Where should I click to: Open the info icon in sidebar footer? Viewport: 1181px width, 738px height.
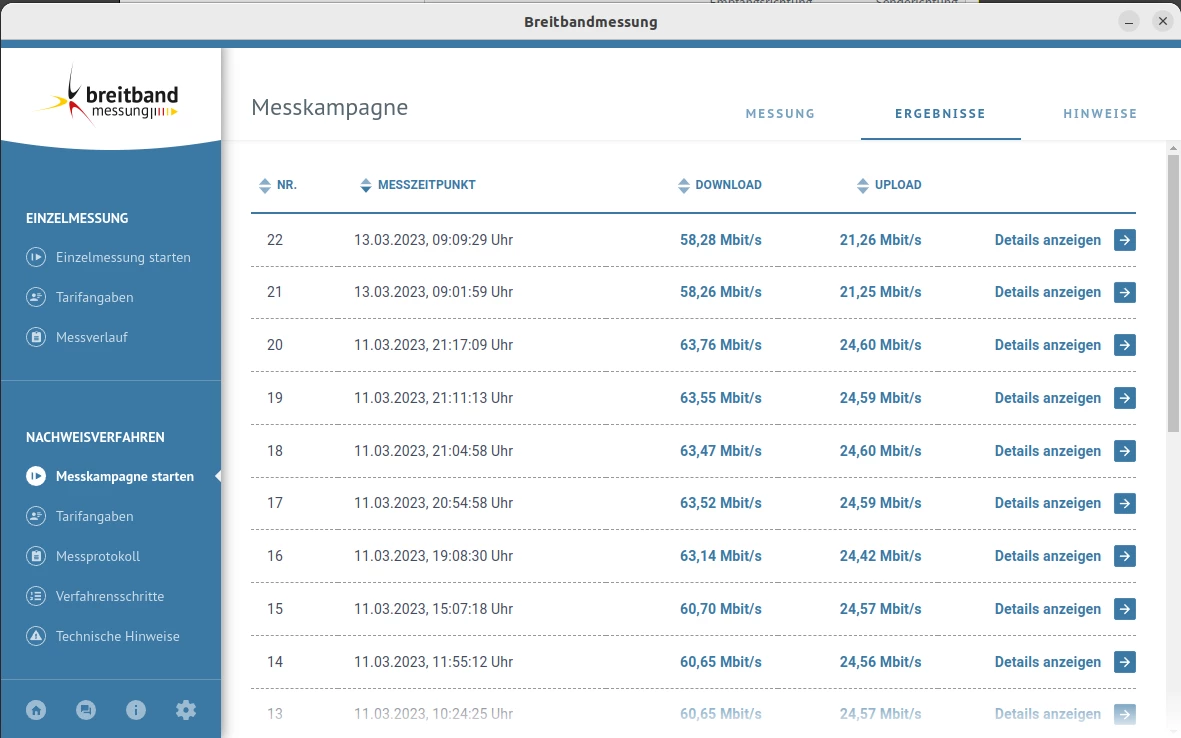click(x=136, y=709)
